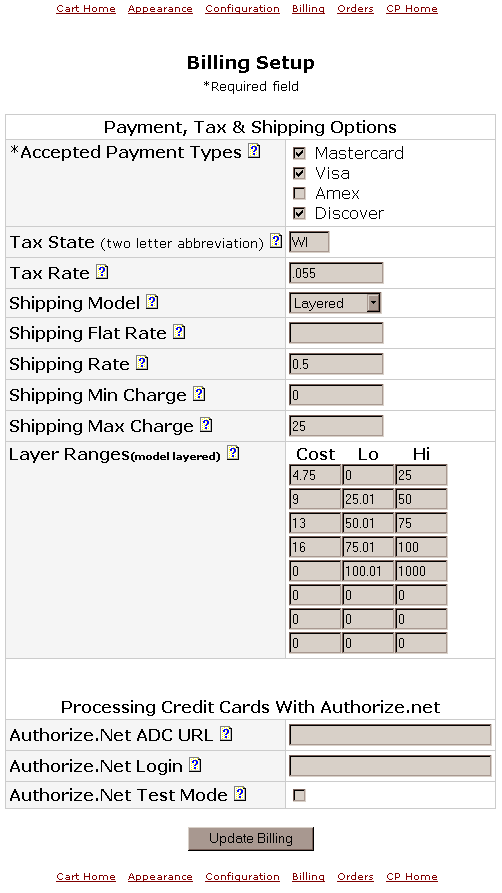Focus the Tax Rate input field
Viewport: 502px width, 893px height.
pos(336,273)
